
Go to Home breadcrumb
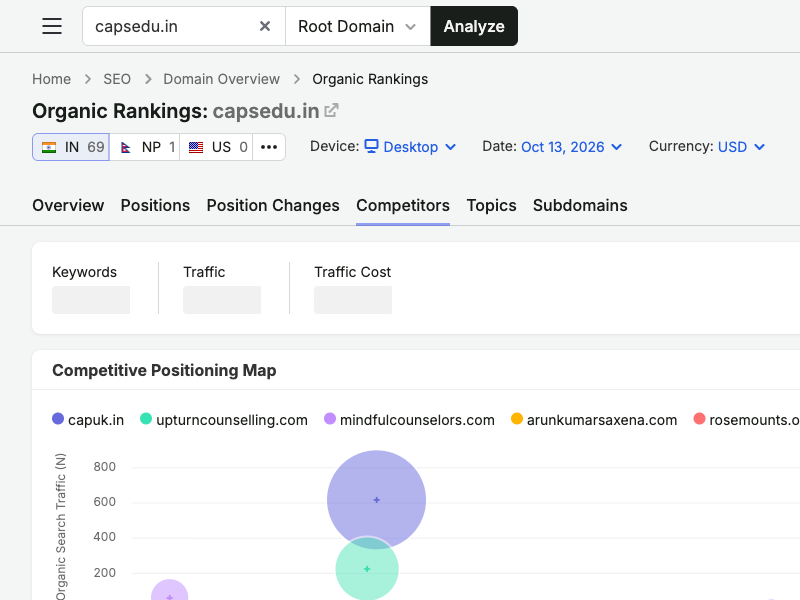[52, 79]
